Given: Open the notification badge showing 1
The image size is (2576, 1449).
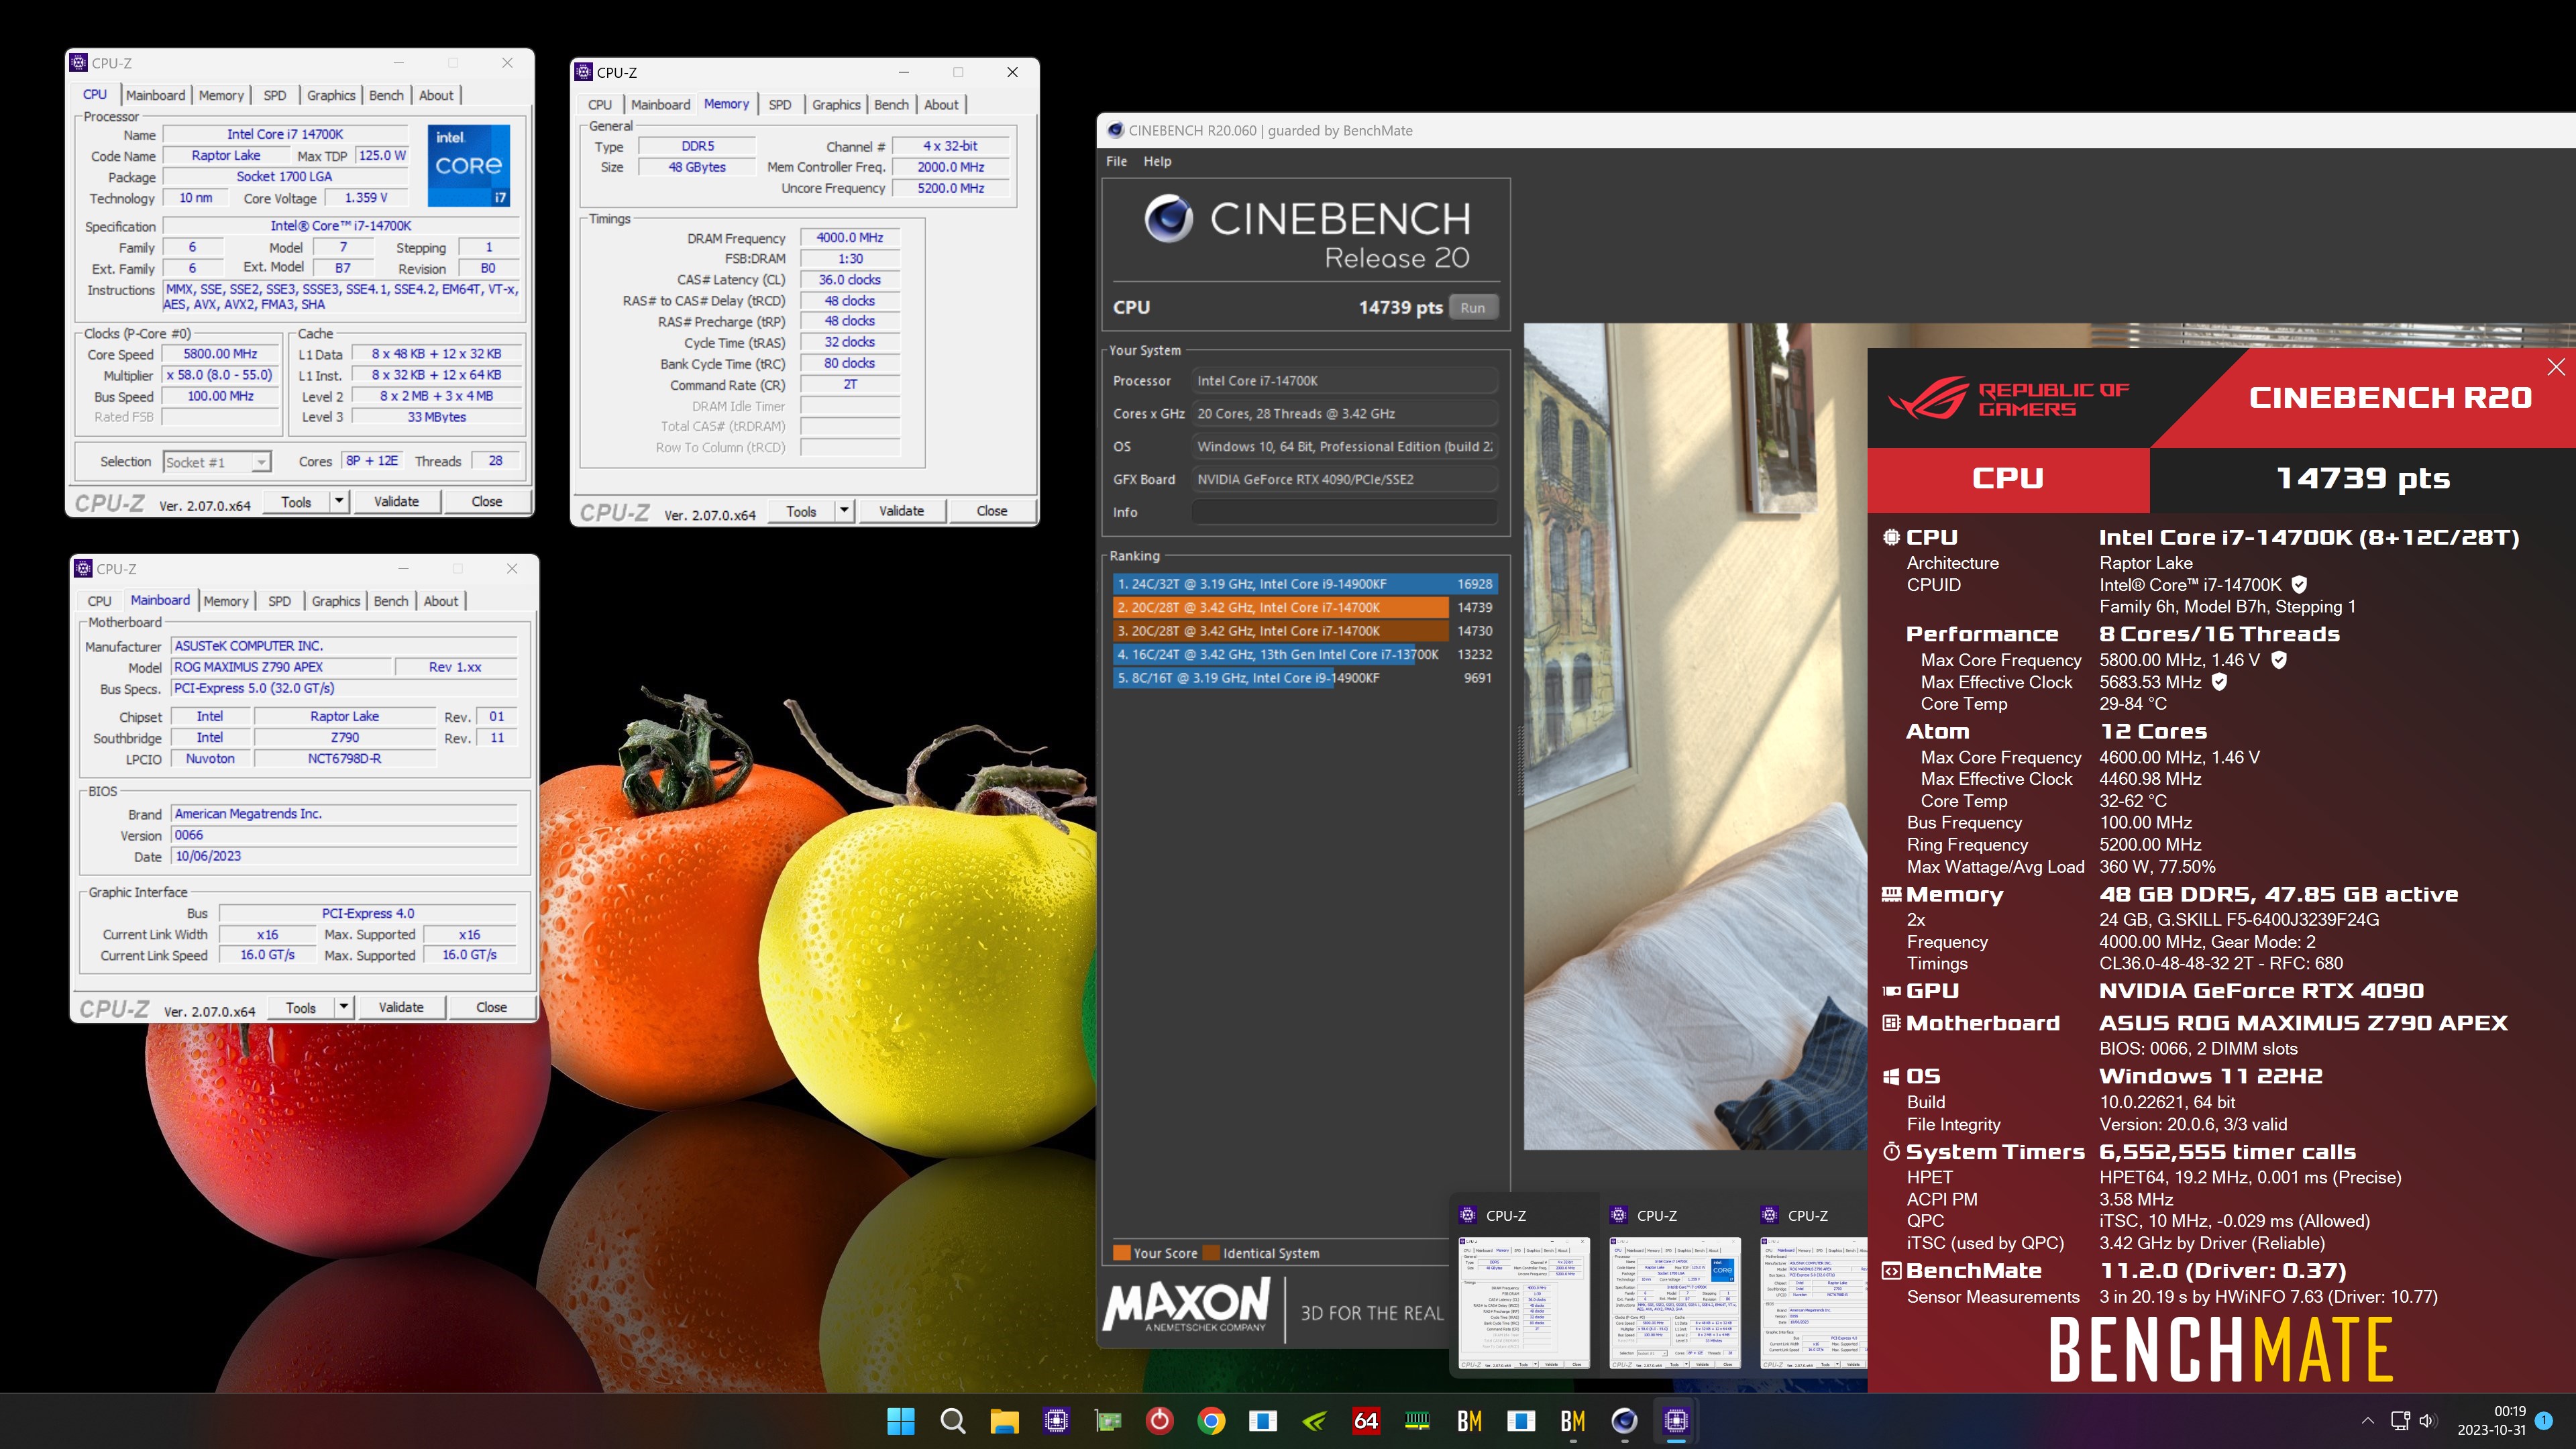Looking at the screenshot, I should click(2544, 1421).
